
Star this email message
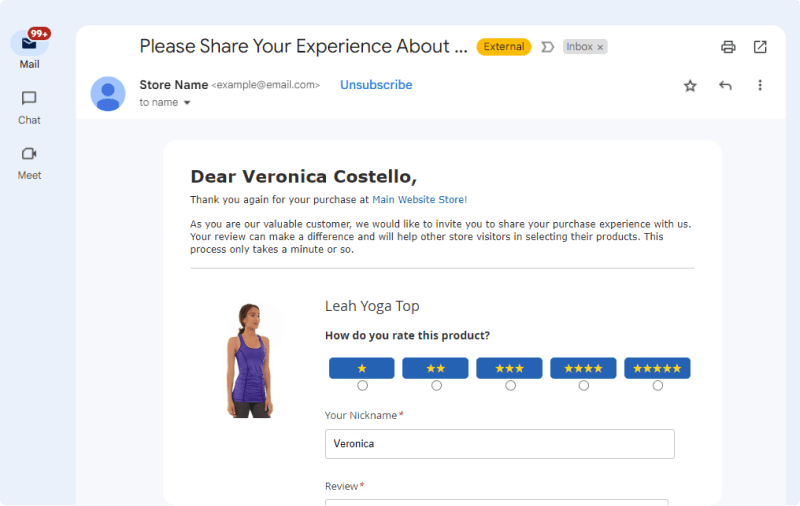click(690, 86)
